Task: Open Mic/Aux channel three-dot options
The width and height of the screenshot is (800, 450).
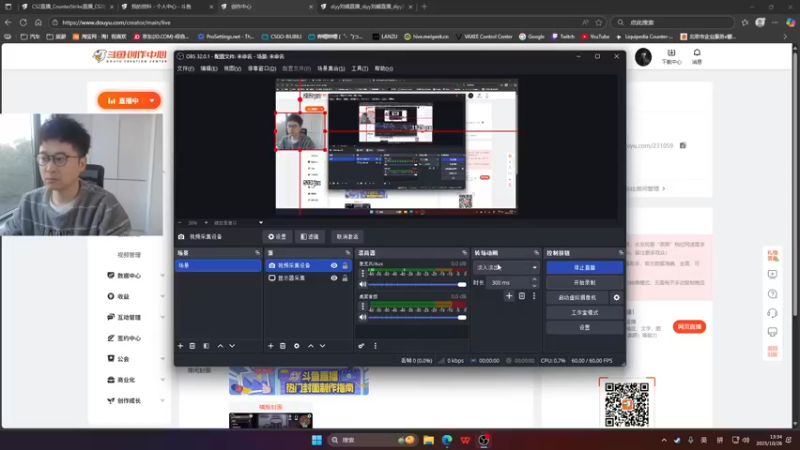Action: click(x=363, y=273)
